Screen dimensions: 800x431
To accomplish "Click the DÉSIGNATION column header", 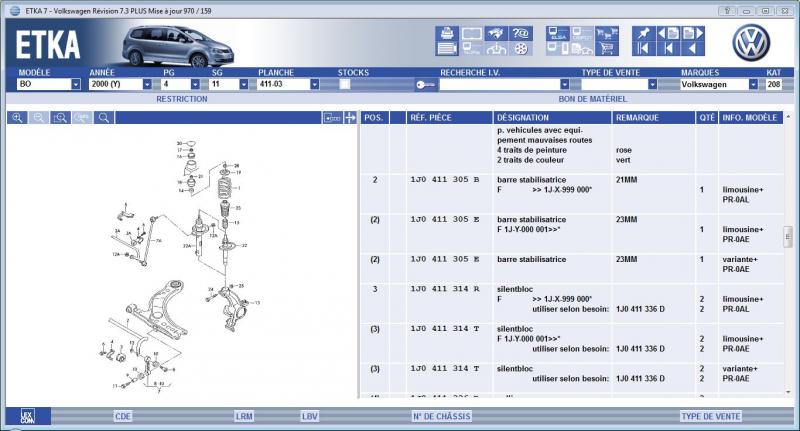I will tap(552, 118).
